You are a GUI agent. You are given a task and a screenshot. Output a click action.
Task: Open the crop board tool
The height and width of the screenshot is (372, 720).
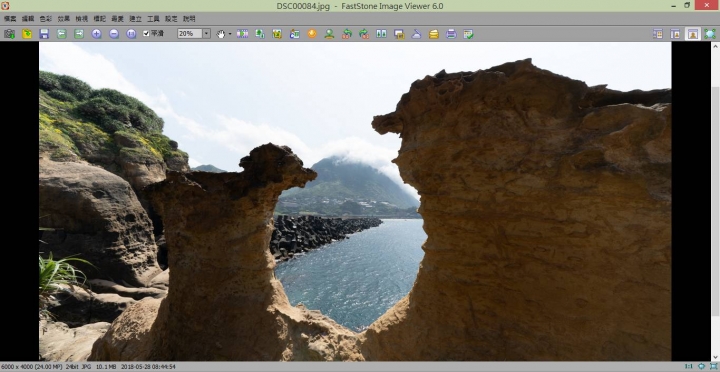click(x=277, y=34)
